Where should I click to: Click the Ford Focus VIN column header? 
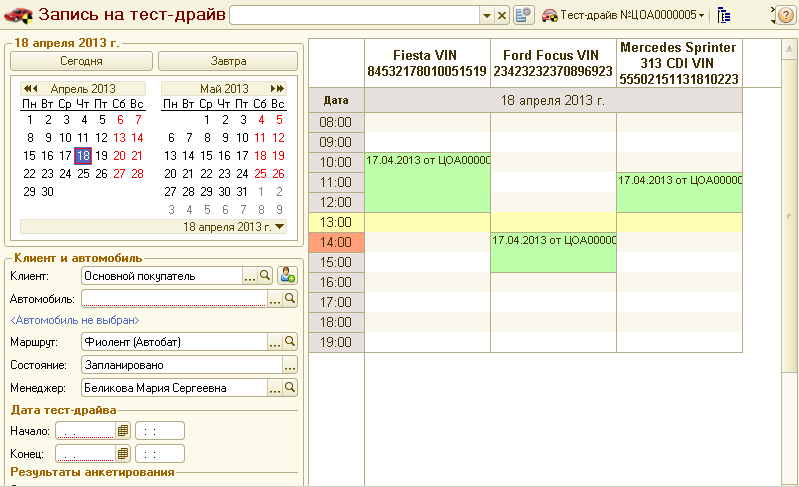(553, 63)
